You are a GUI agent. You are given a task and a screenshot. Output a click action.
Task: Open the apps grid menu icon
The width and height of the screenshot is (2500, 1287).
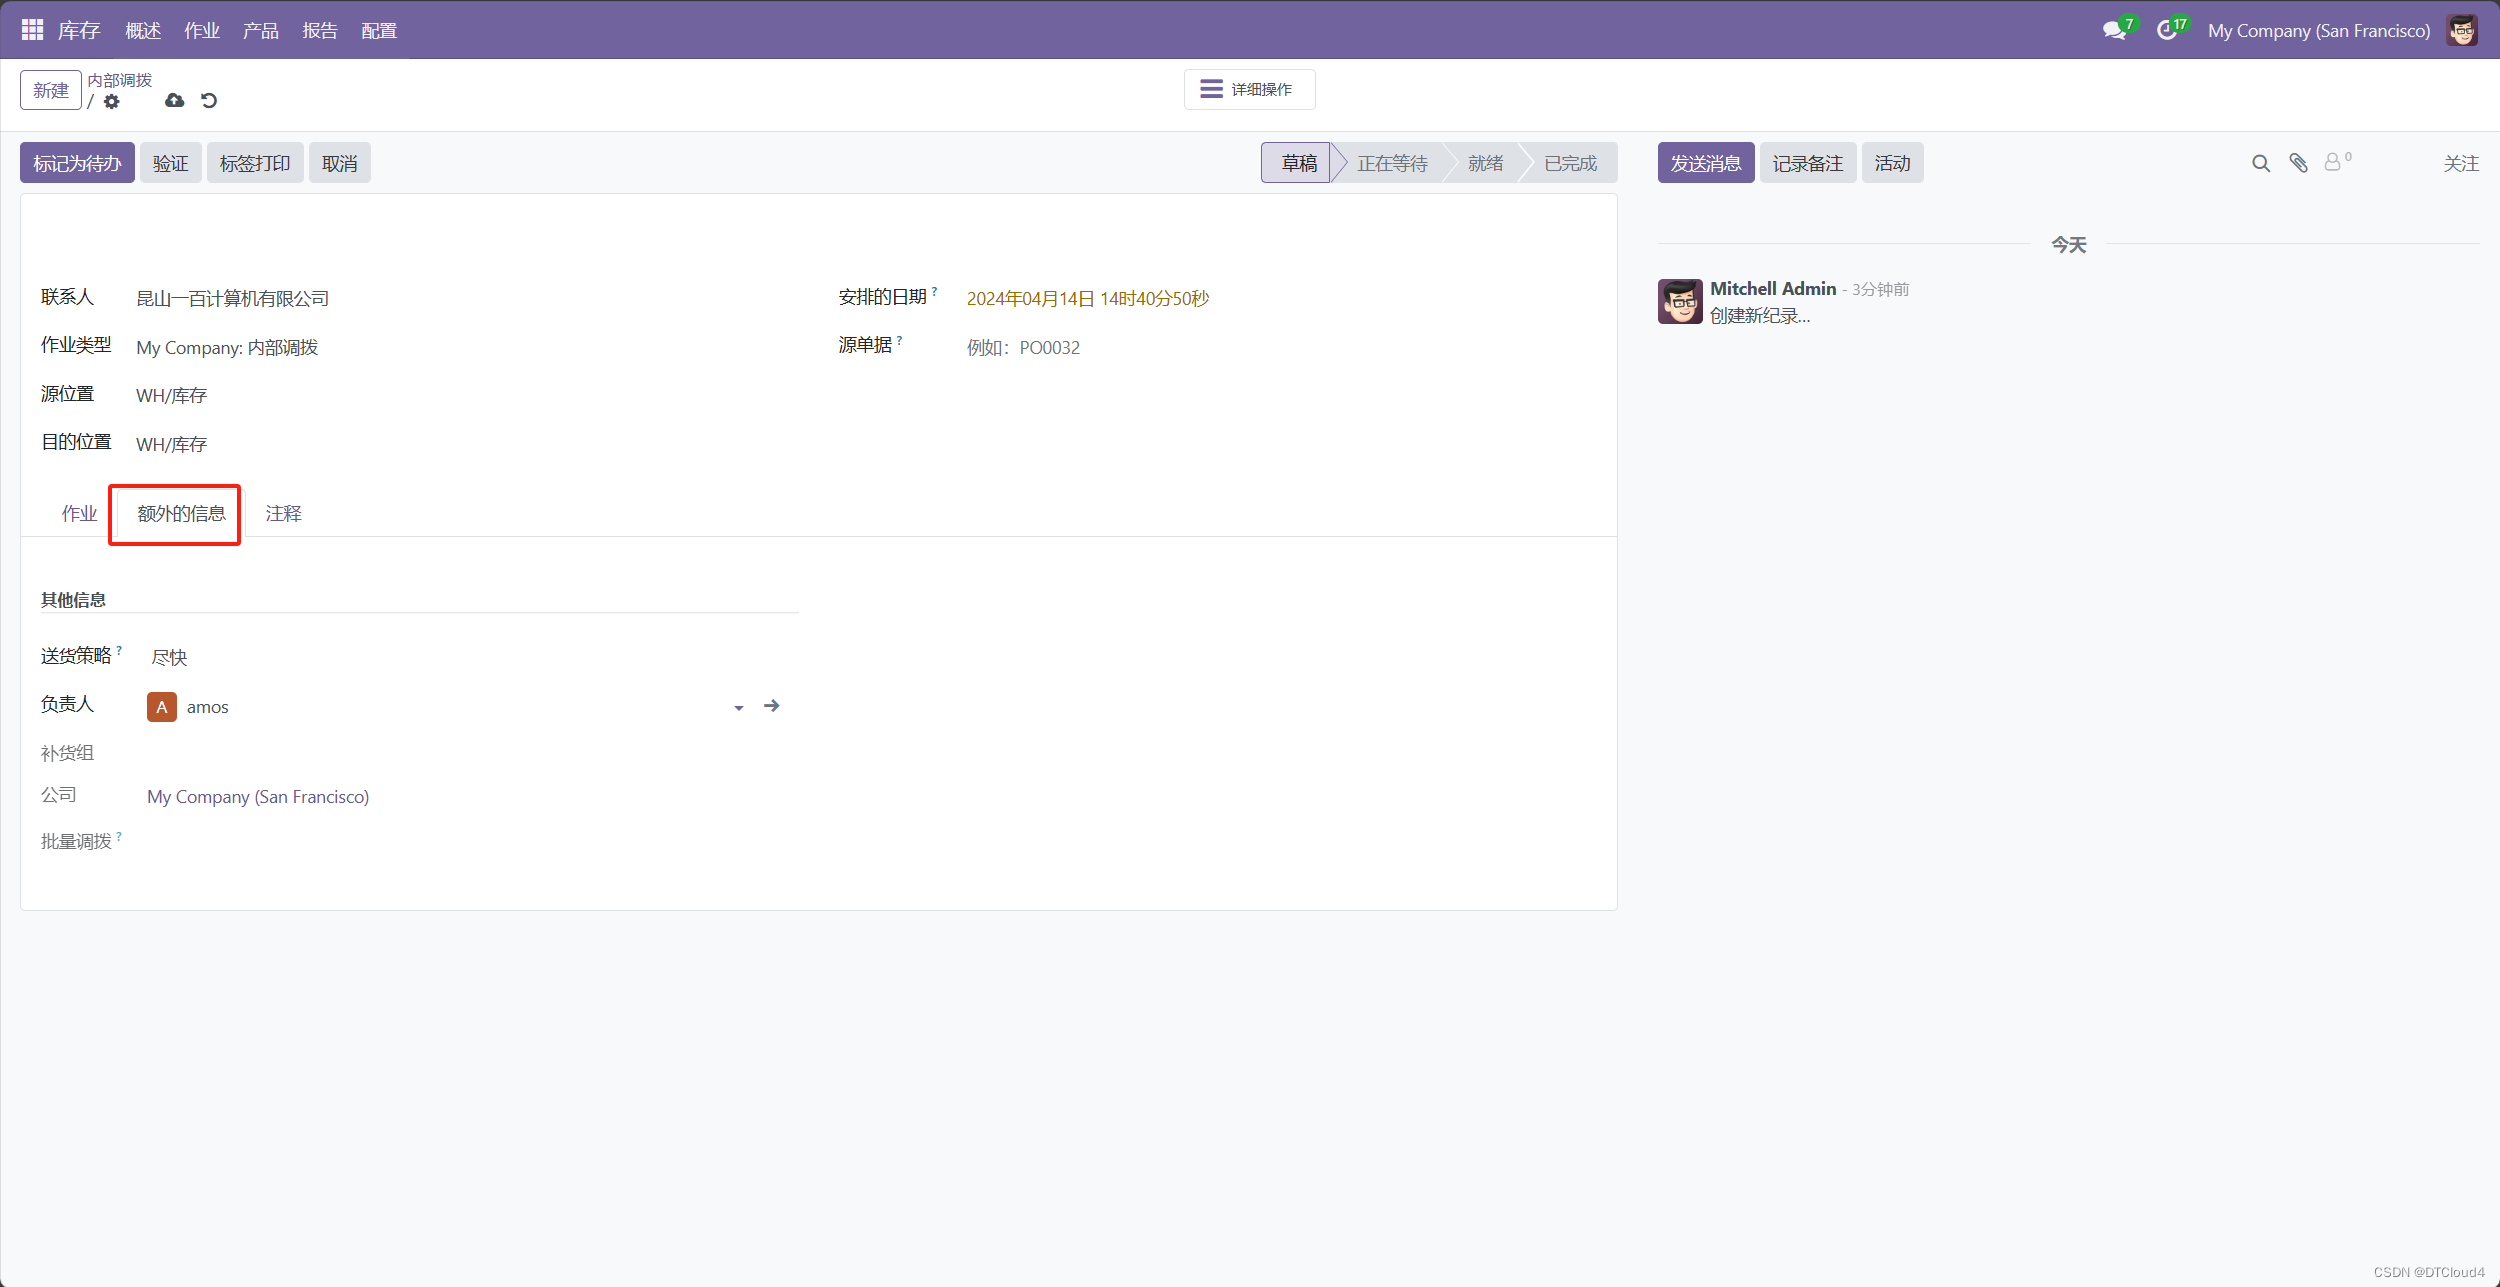click(32, 30)
